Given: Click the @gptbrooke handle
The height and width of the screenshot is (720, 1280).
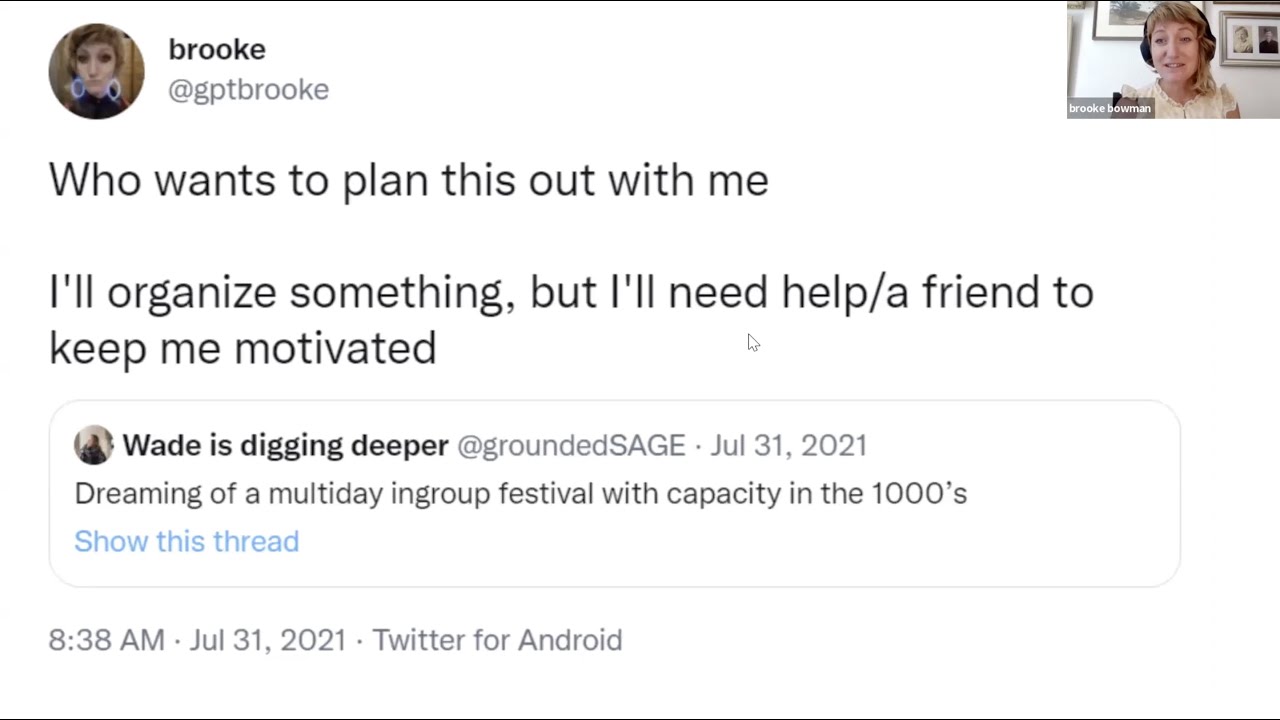Looking at the screenshot, I should tap(248, 89).
